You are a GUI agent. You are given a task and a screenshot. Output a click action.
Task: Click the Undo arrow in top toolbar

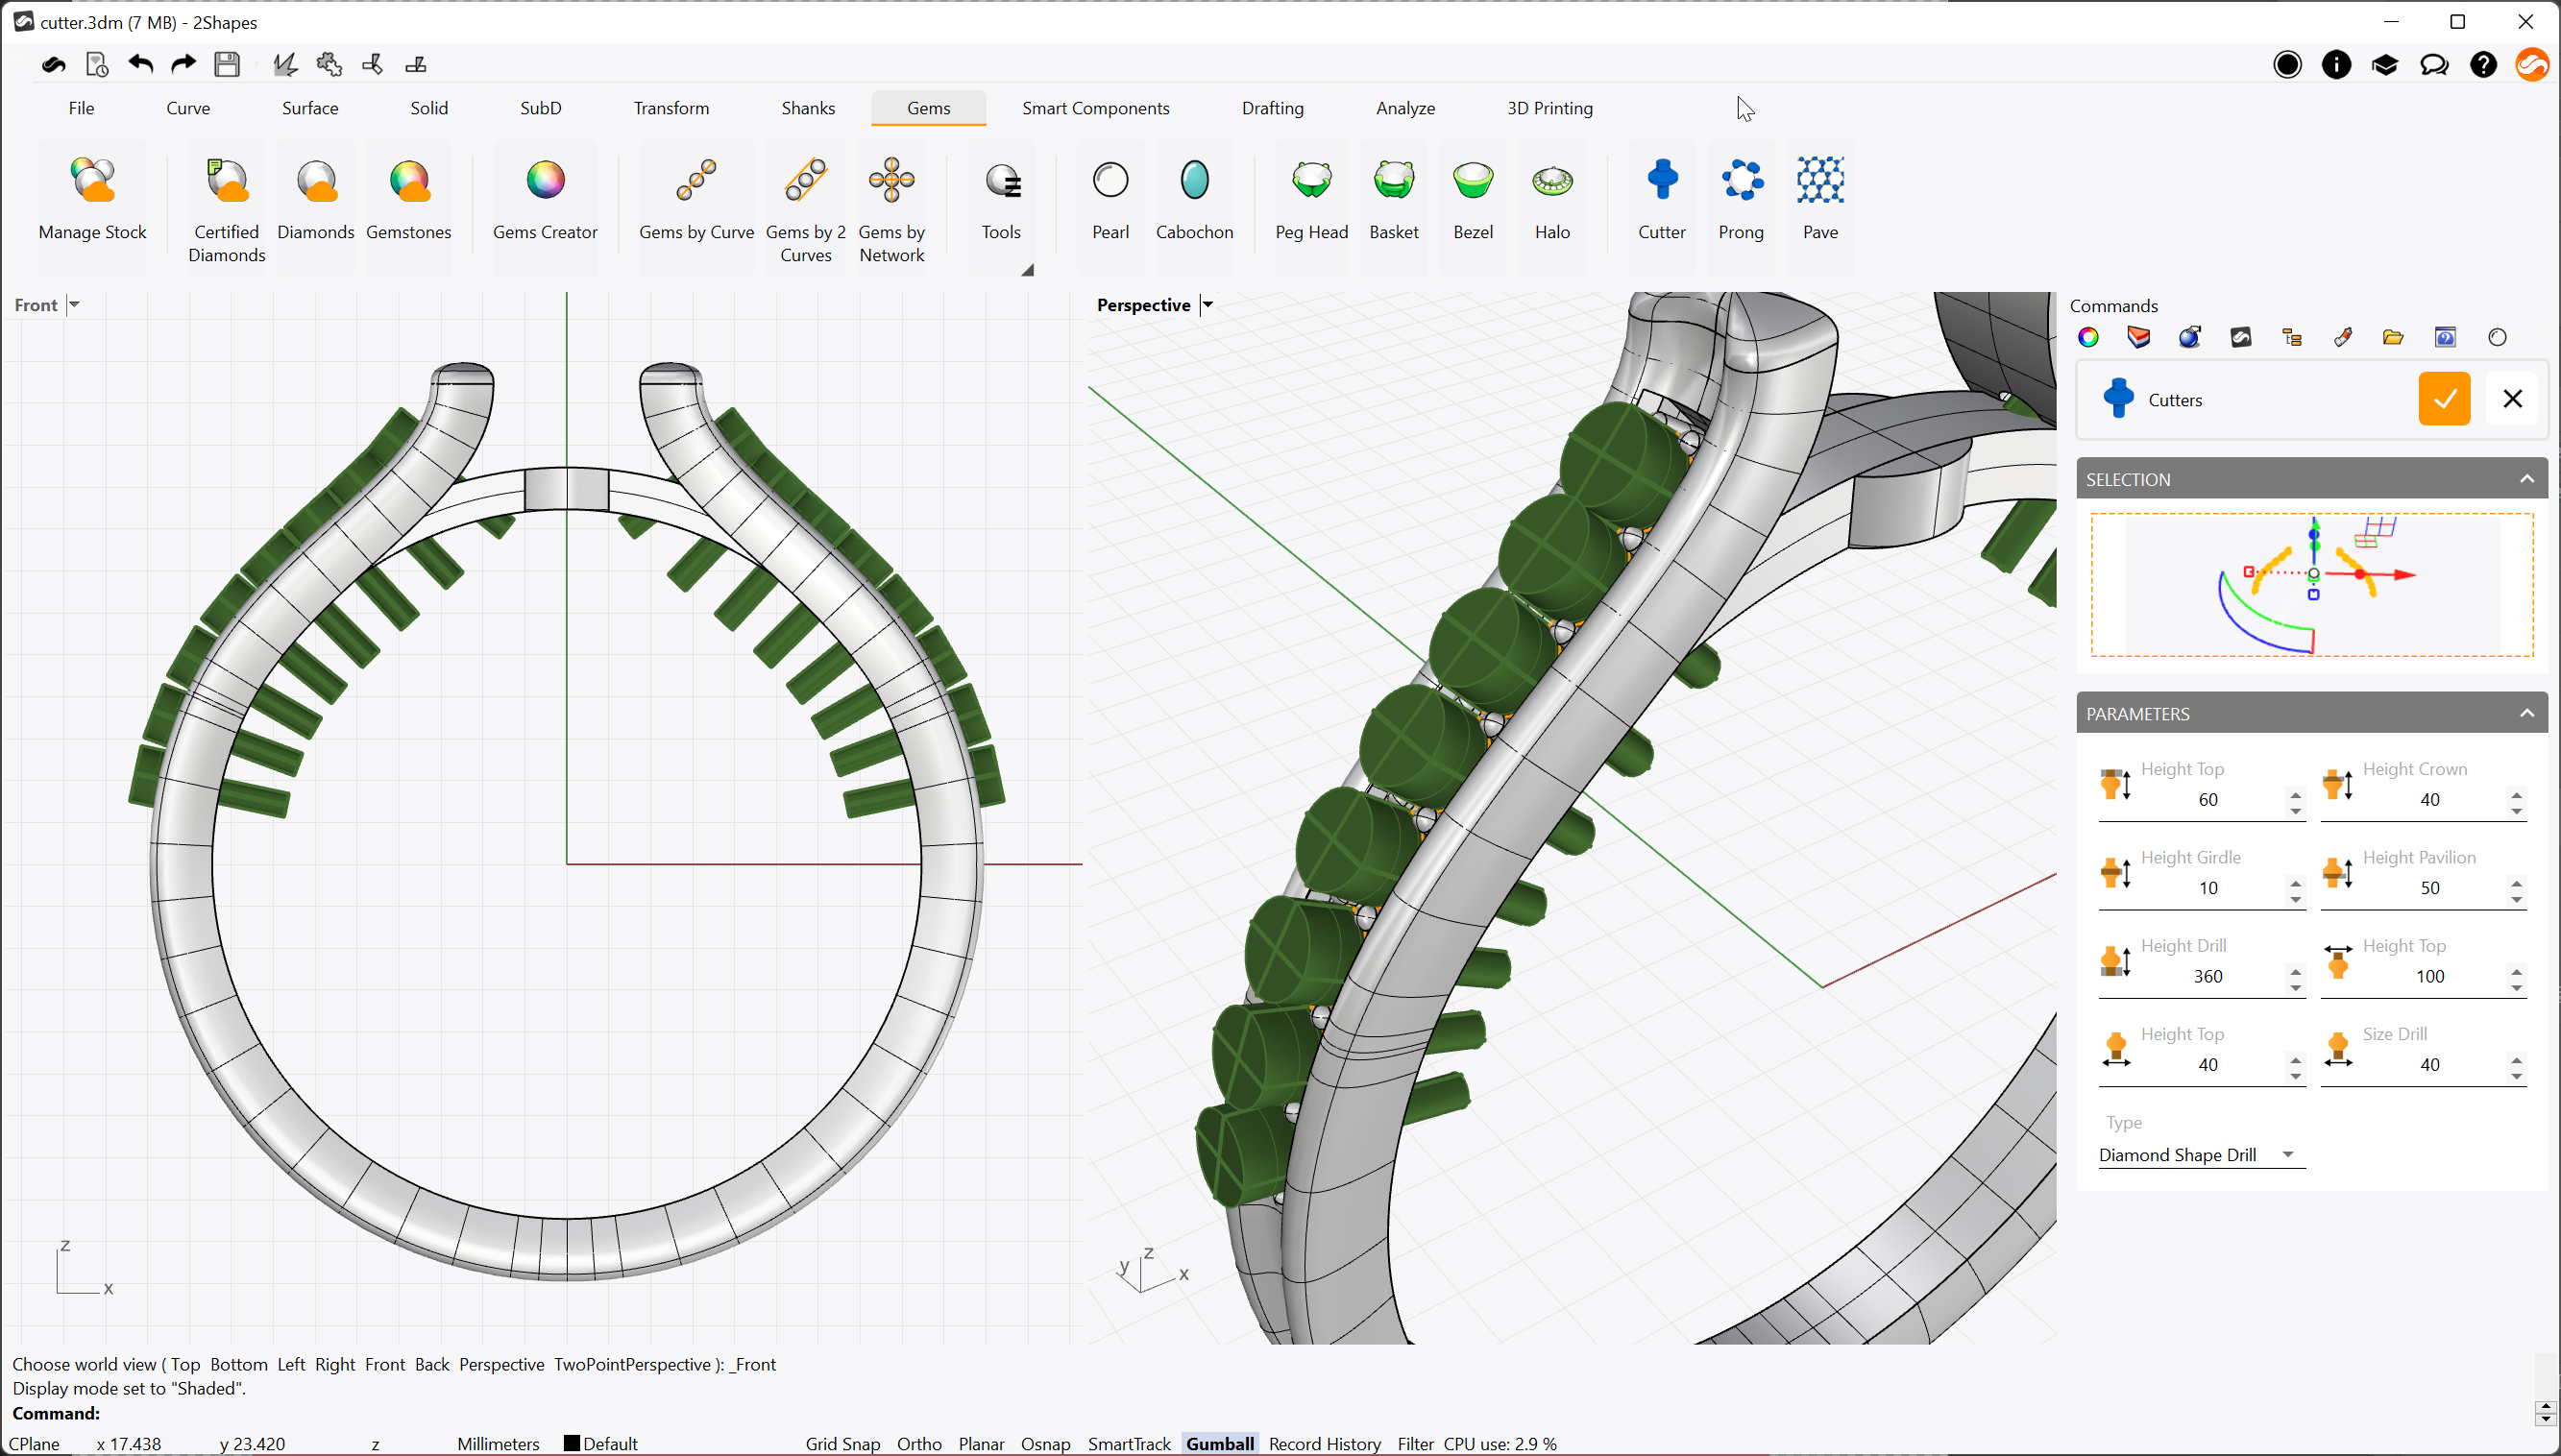[x=140, y=65]
